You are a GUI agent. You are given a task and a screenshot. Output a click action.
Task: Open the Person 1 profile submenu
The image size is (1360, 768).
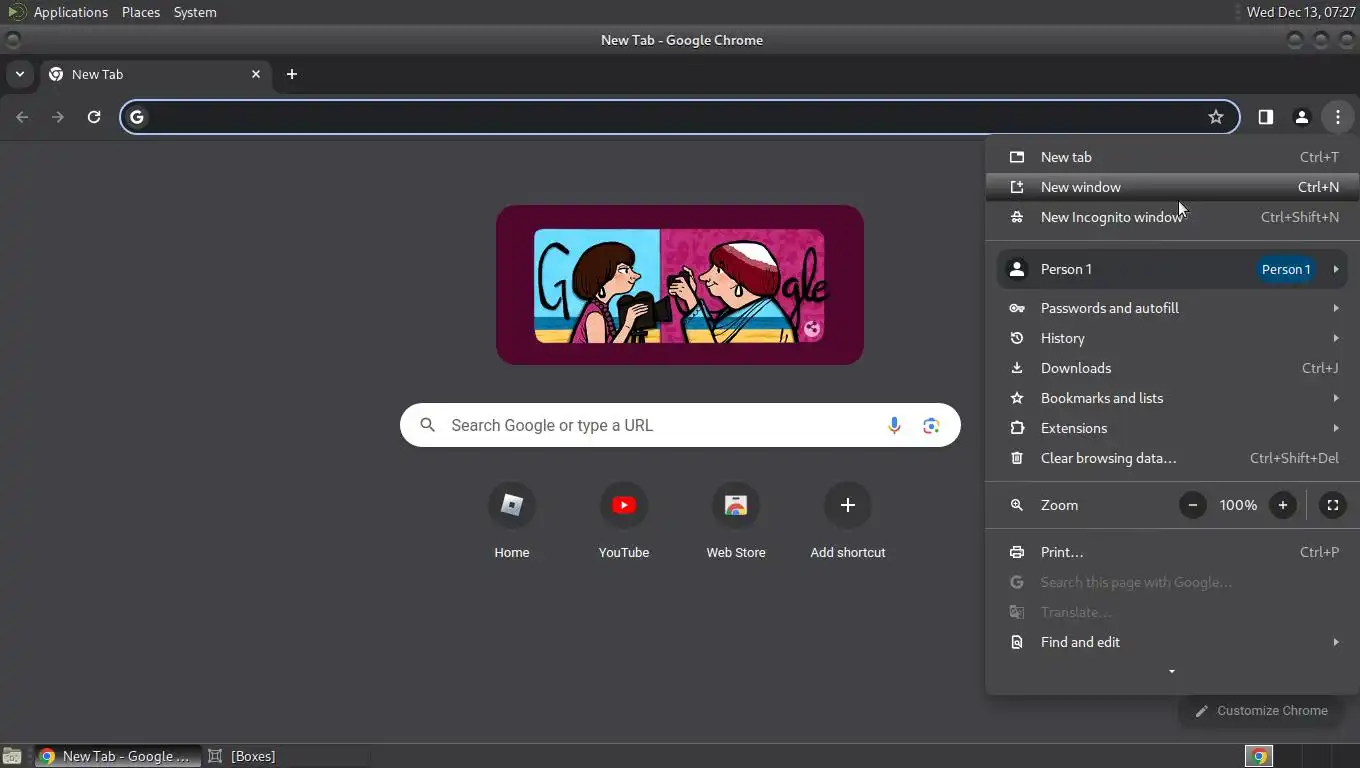click(1172, 269)
